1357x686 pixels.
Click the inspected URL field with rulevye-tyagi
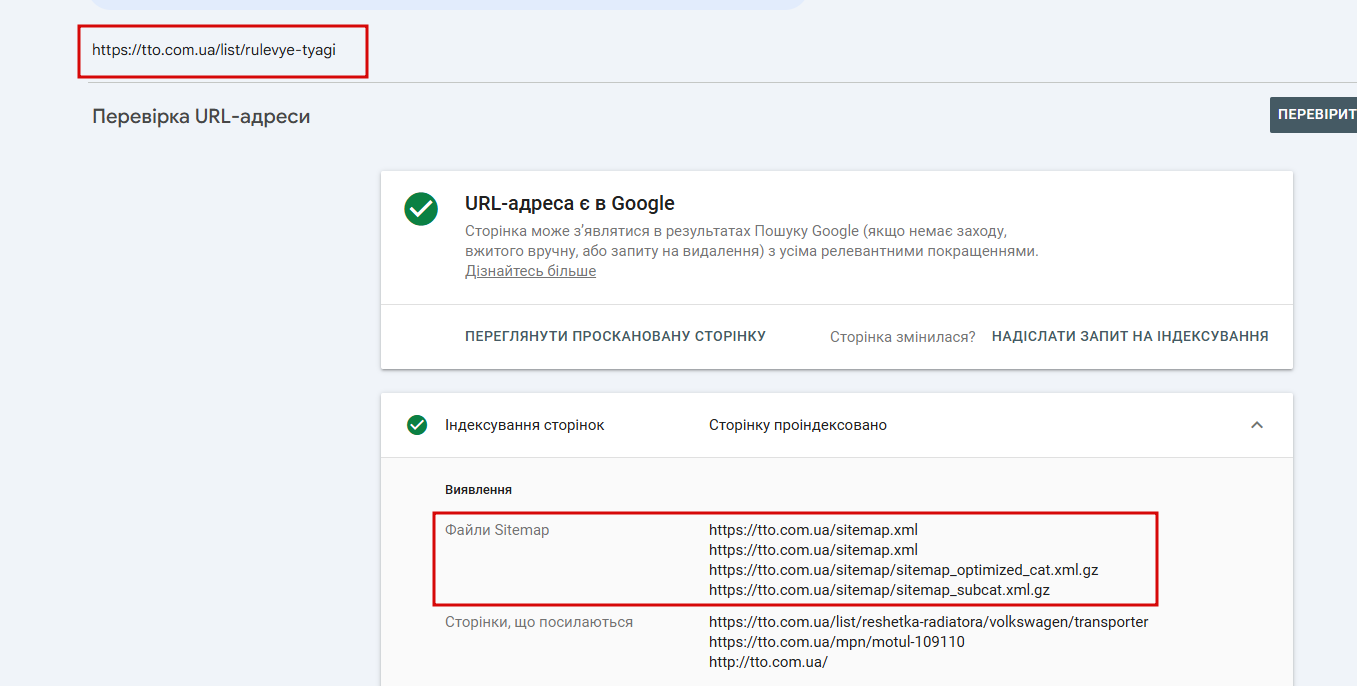[214, 48]
